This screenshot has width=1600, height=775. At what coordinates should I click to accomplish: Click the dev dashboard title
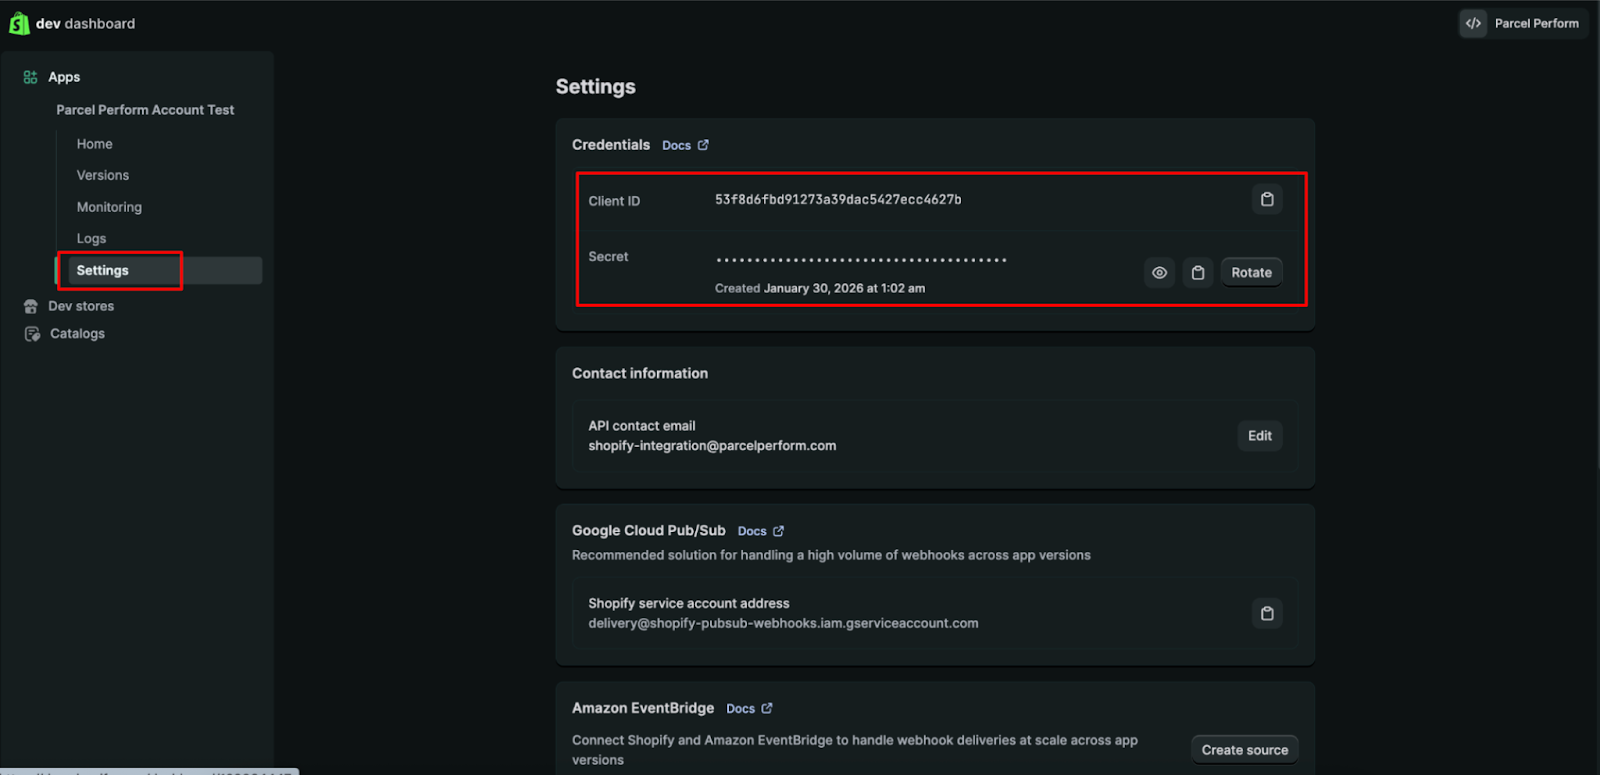pyautogui.click(x=85, y=23)
